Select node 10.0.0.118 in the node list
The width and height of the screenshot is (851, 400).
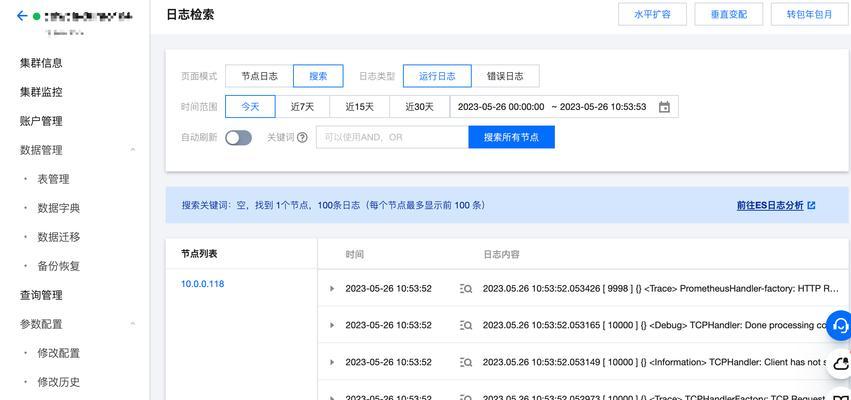click(202, 284)
